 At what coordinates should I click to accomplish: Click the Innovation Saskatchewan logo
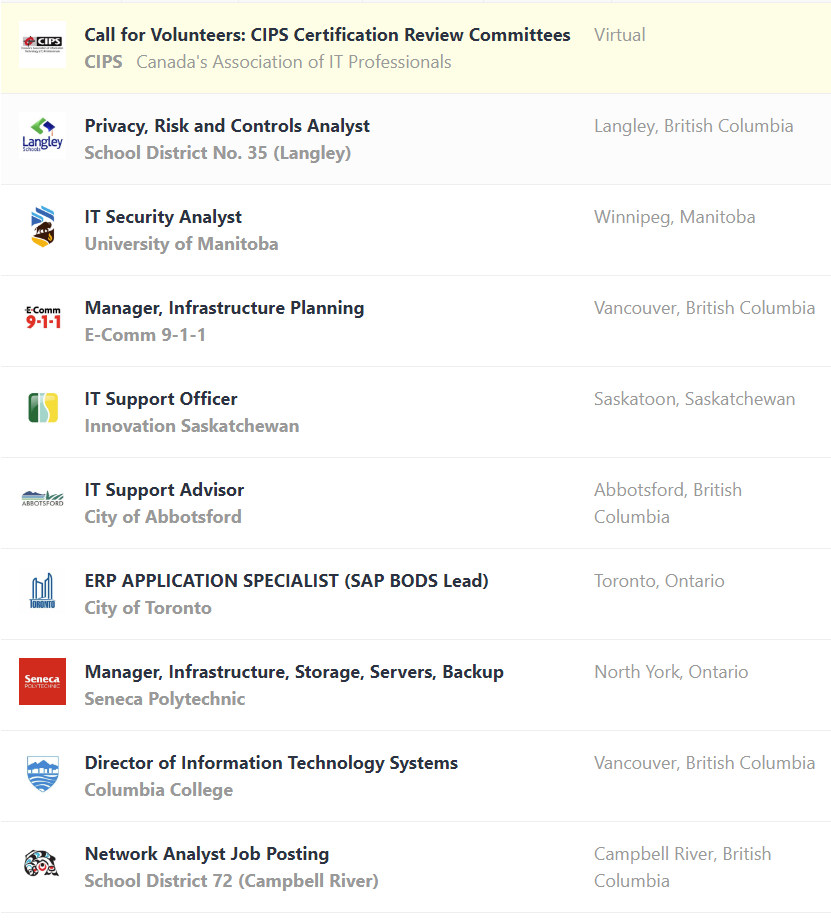coord(42,409)
